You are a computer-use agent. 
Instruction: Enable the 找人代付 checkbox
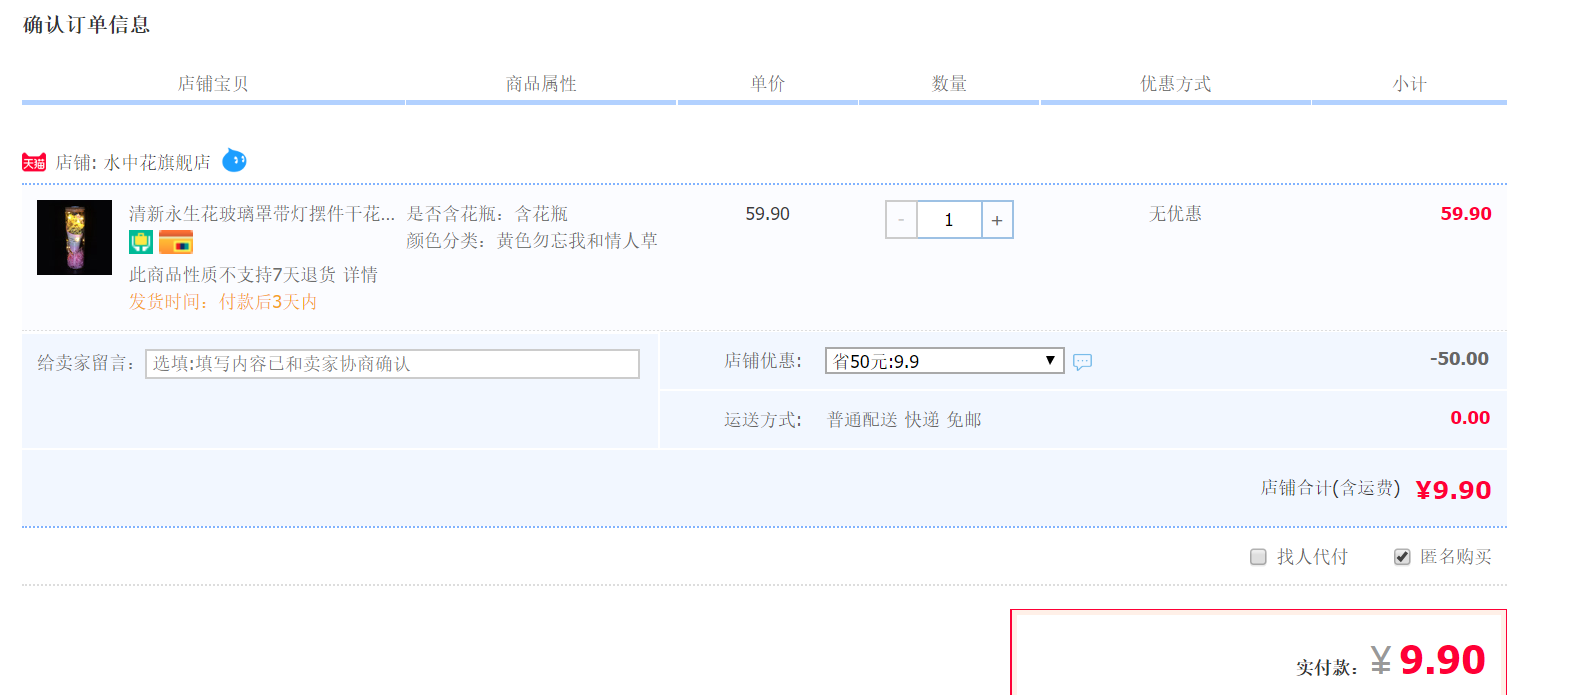tap(1258, 557)
